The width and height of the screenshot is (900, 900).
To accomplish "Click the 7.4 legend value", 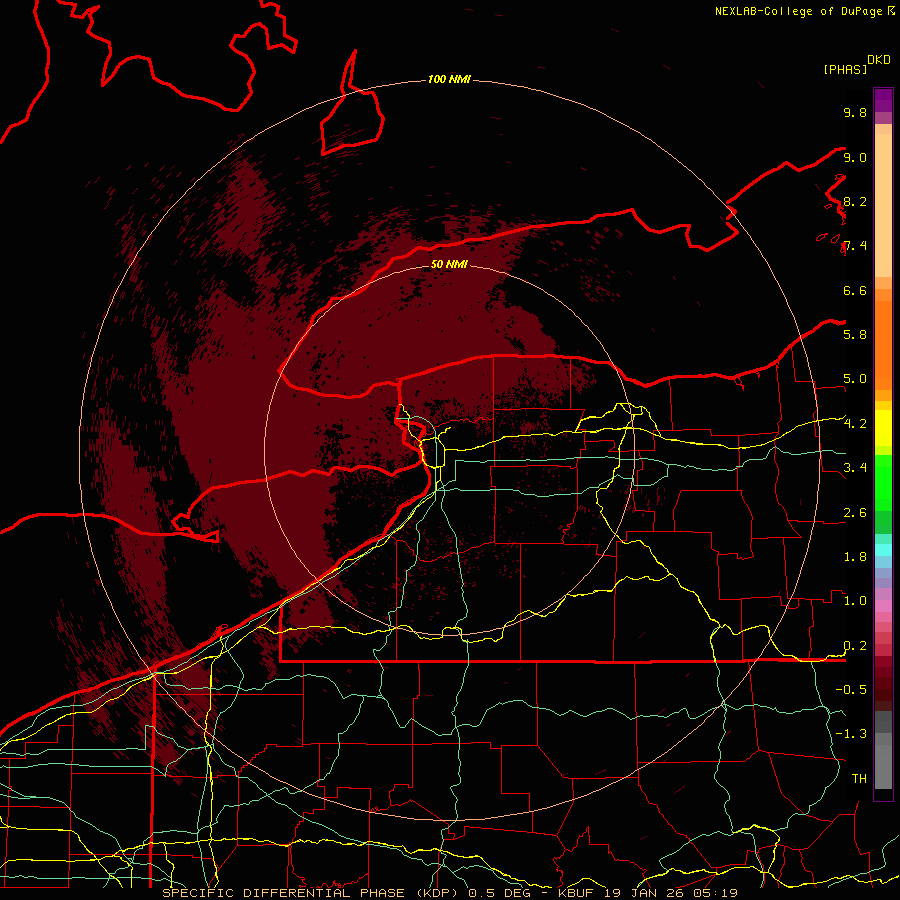I will pyautogui.click(x=855, y=246).
